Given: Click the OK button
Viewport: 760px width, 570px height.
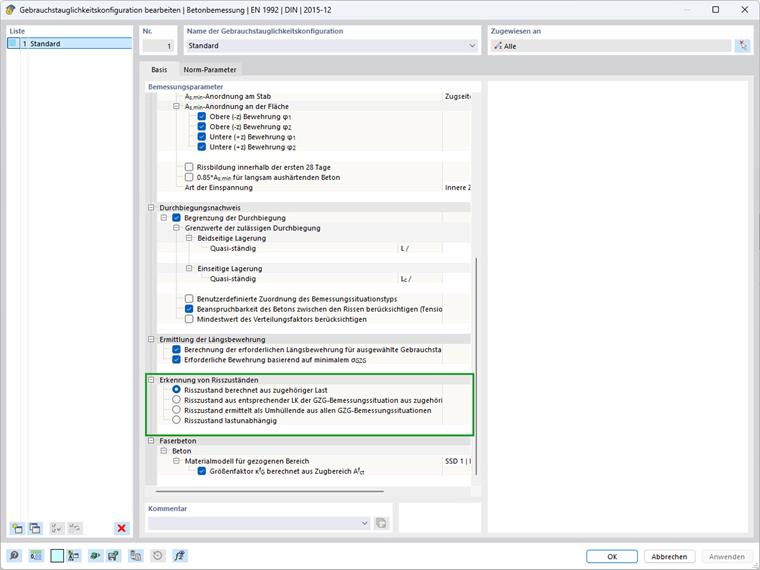Looking at the screenshot, I should point(612,556).
